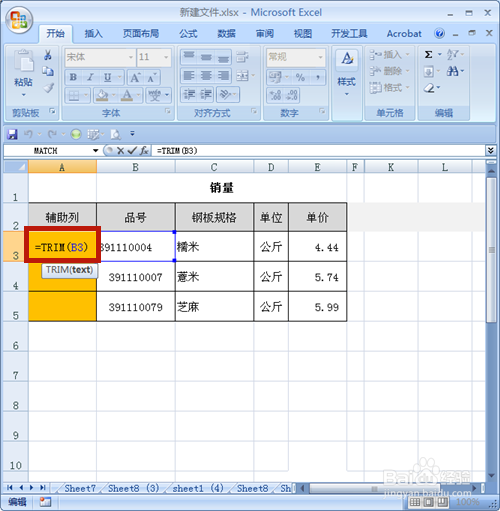Click the Paste clipboard icon
This screenshot has height=511, width=500.
(23, 61)
